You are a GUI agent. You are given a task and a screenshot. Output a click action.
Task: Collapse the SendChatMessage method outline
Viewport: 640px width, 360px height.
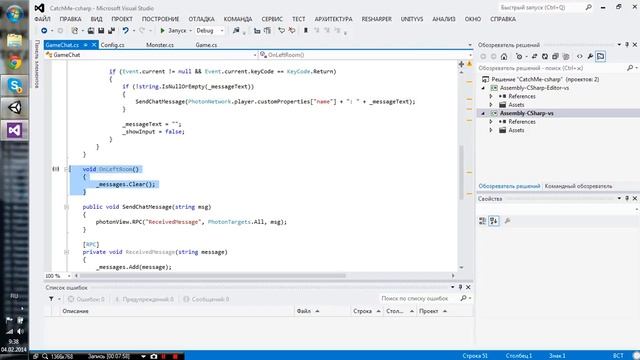[x=66, y=207]
